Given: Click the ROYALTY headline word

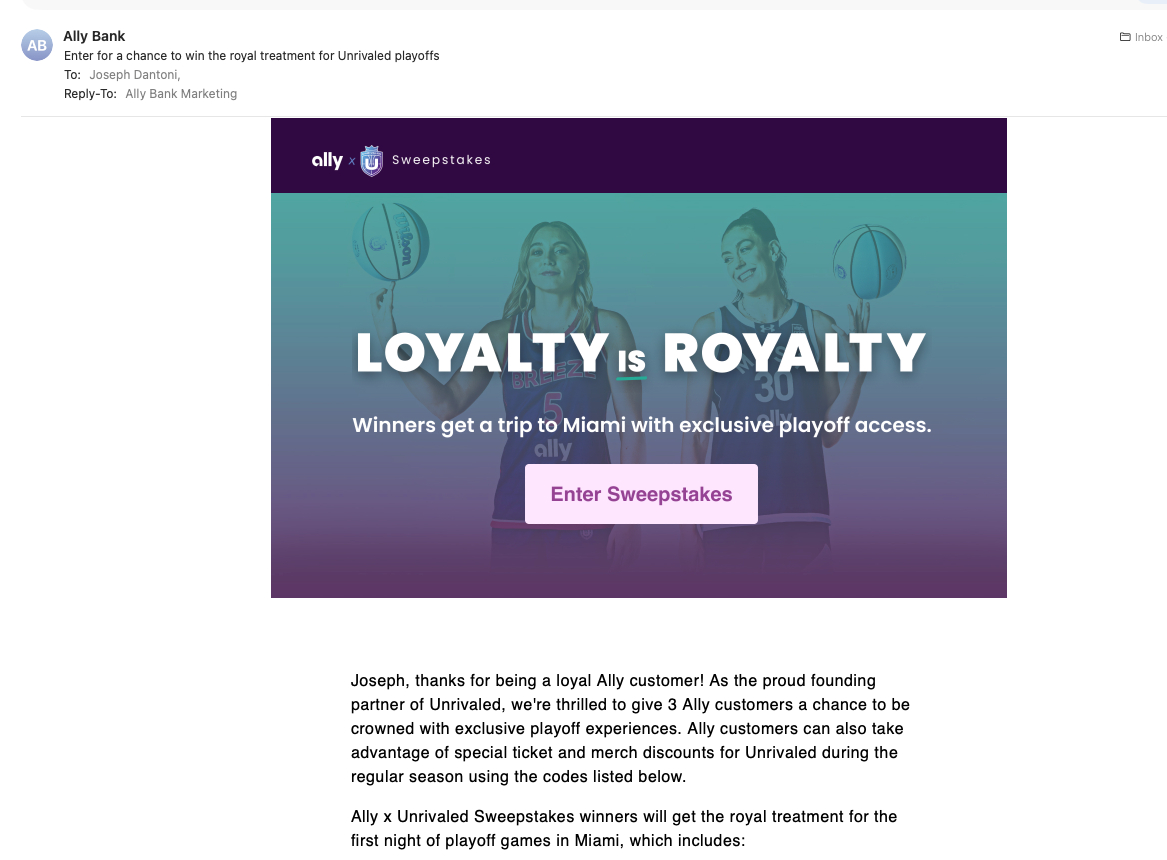Looking at the screenshot, I should (x=794, y=353).
